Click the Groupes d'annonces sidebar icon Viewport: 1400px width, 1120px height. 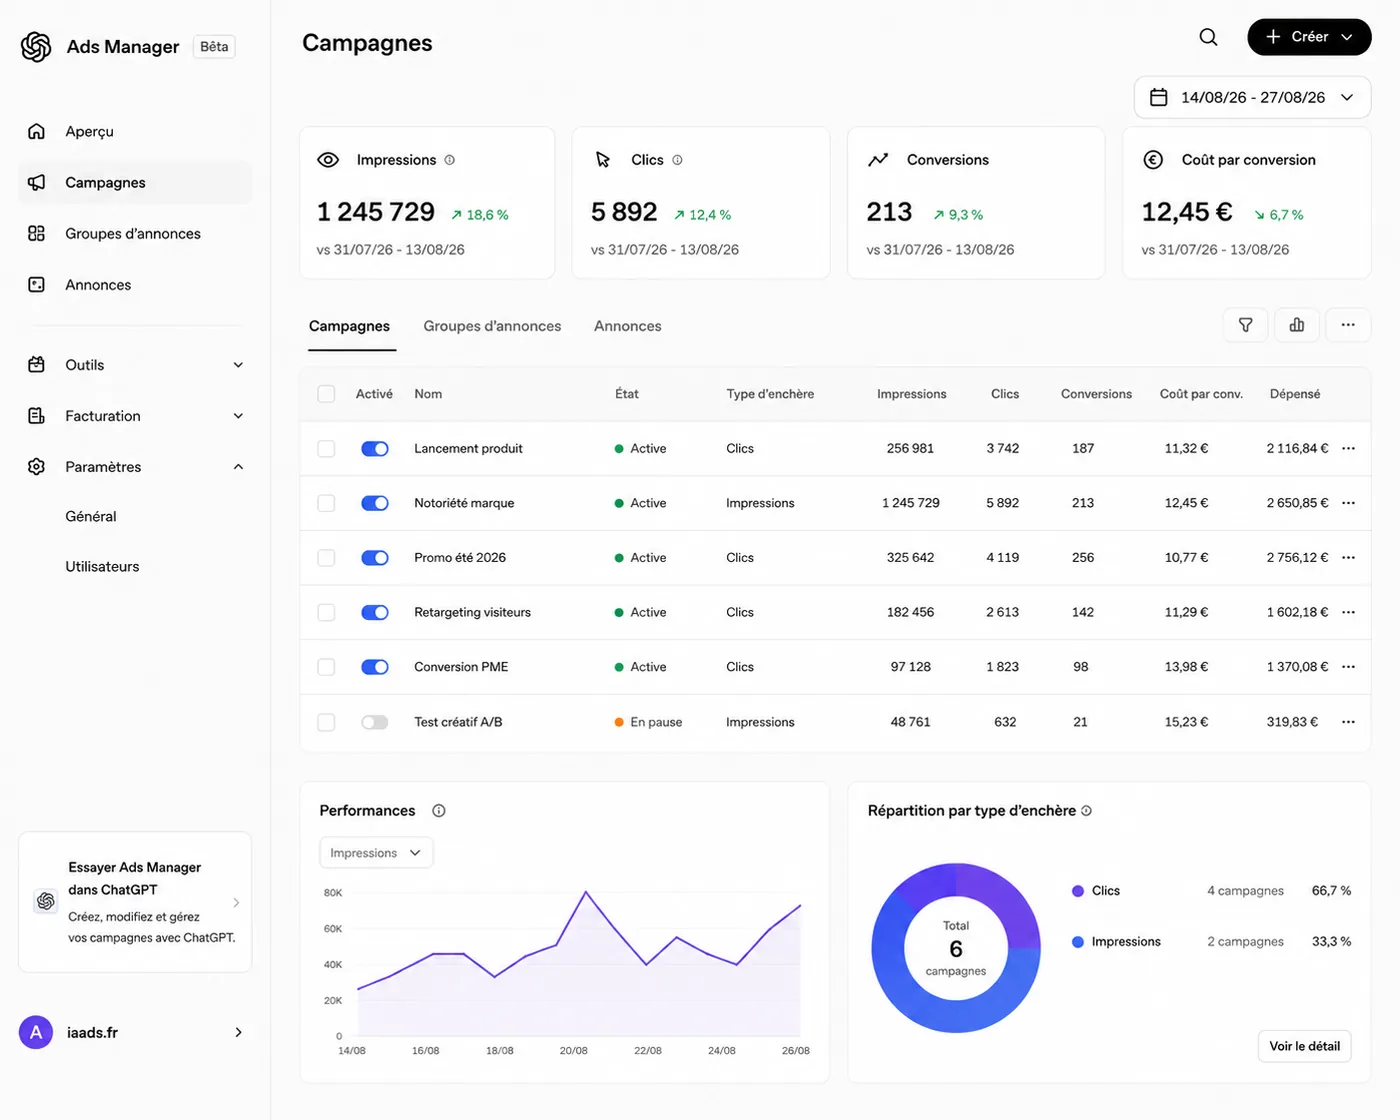(36, 233)
